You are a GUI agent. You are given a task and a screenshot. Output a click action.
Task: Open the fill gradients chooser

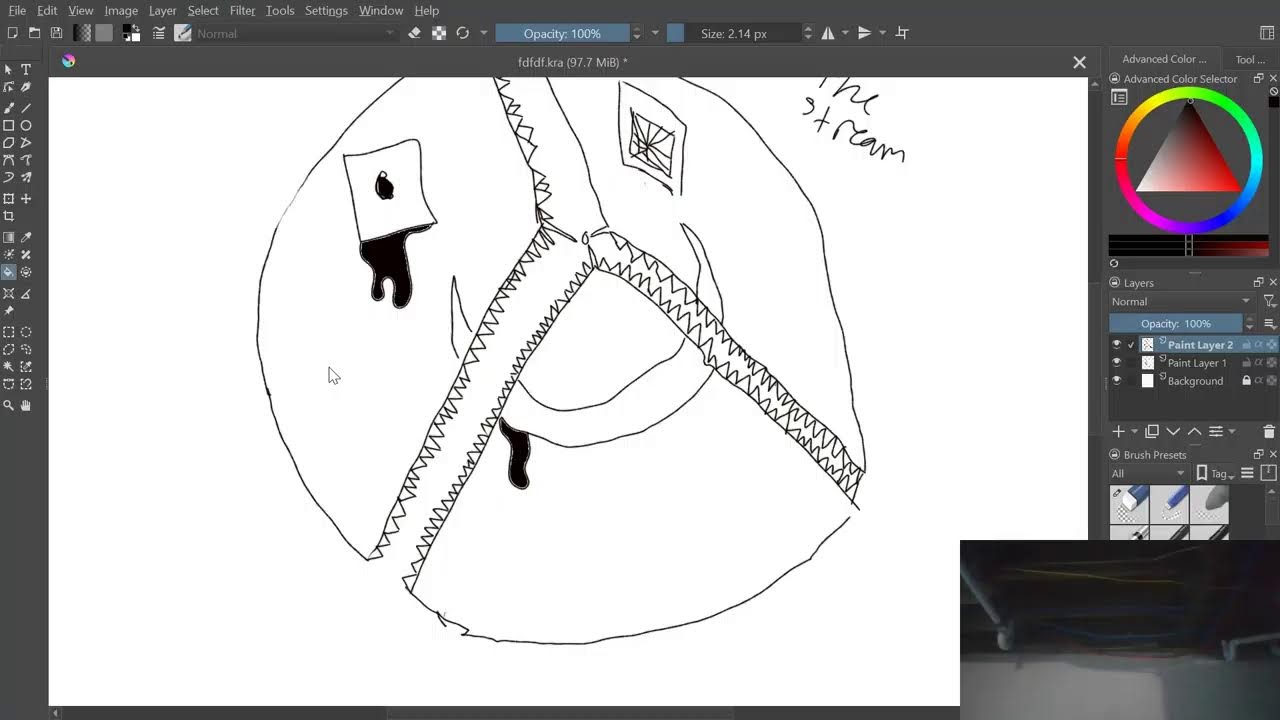(82, 33)
